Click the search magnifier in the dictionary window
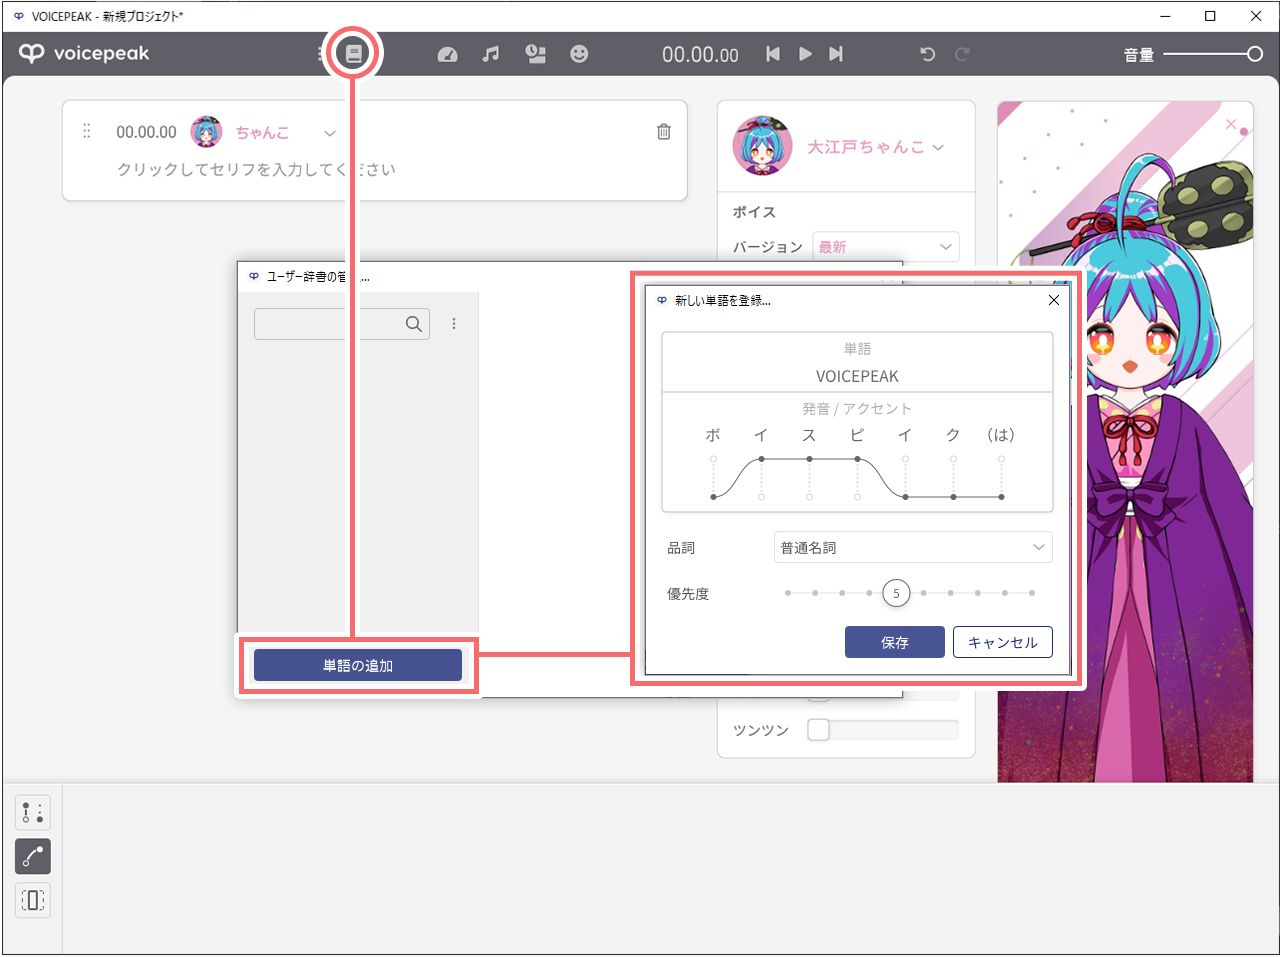Viewport: 1282px width, 957px height. point(414,324)
